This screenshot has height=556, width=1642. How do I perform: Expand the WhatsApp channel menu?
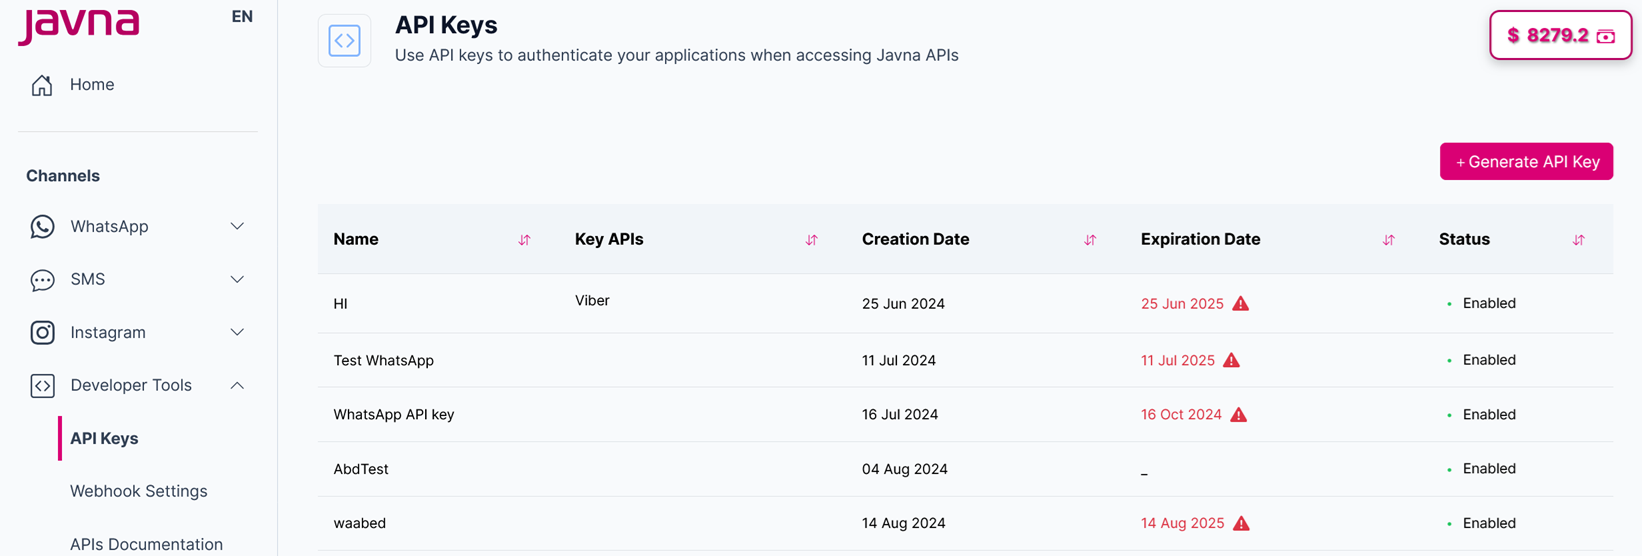coord(237,227)
